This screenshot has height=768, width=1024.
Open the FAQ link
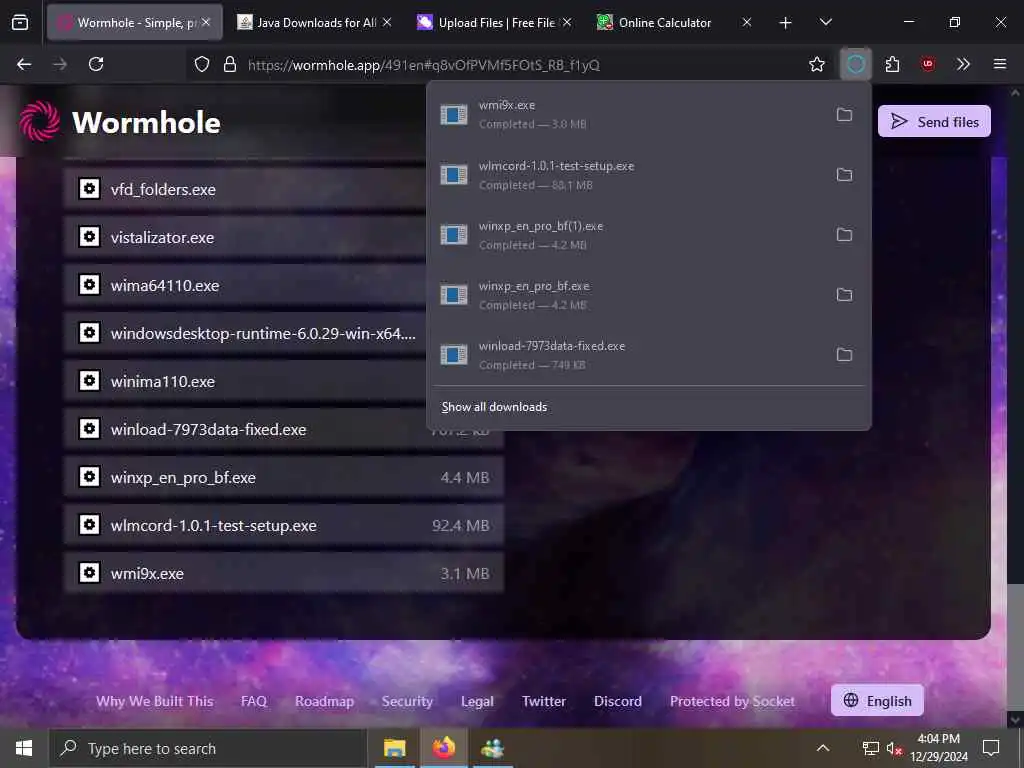pos(253,701)
